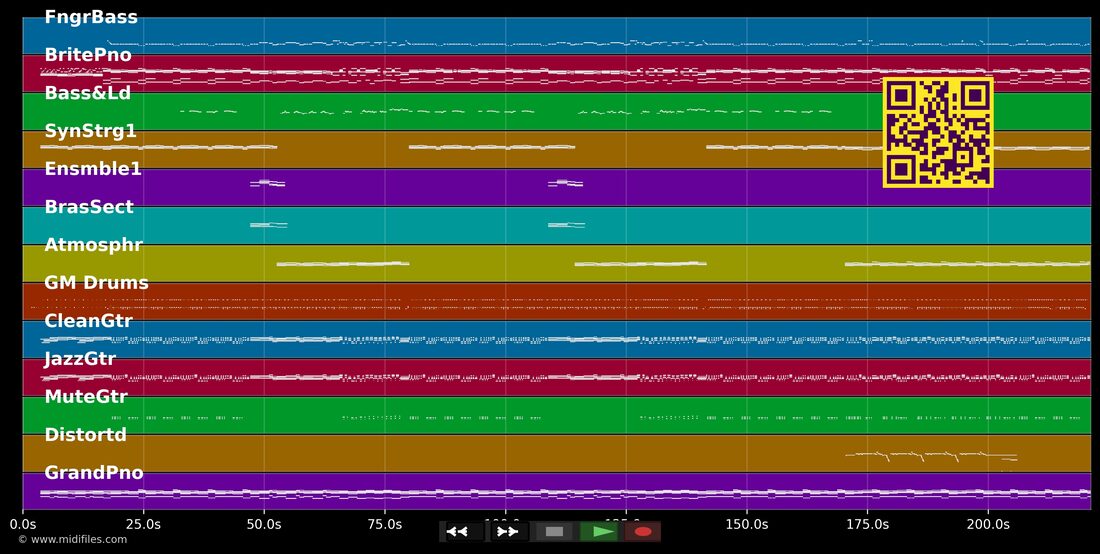
Task: Select the Distortd track label
Action: (x=86, y=435)
